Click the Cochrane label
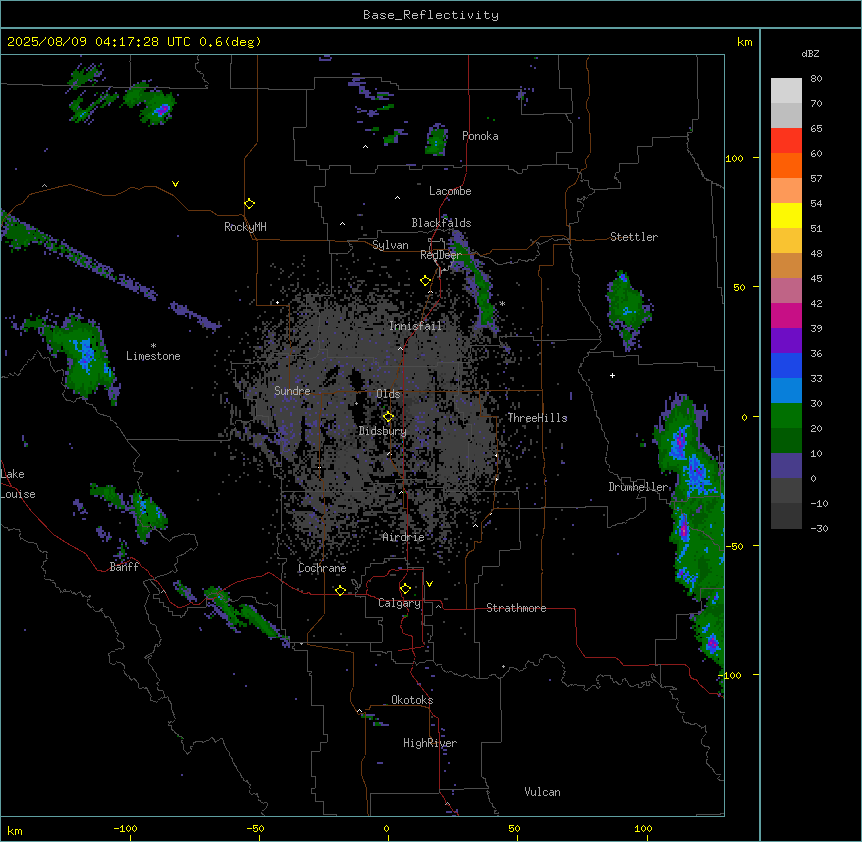 click(322, 568)
